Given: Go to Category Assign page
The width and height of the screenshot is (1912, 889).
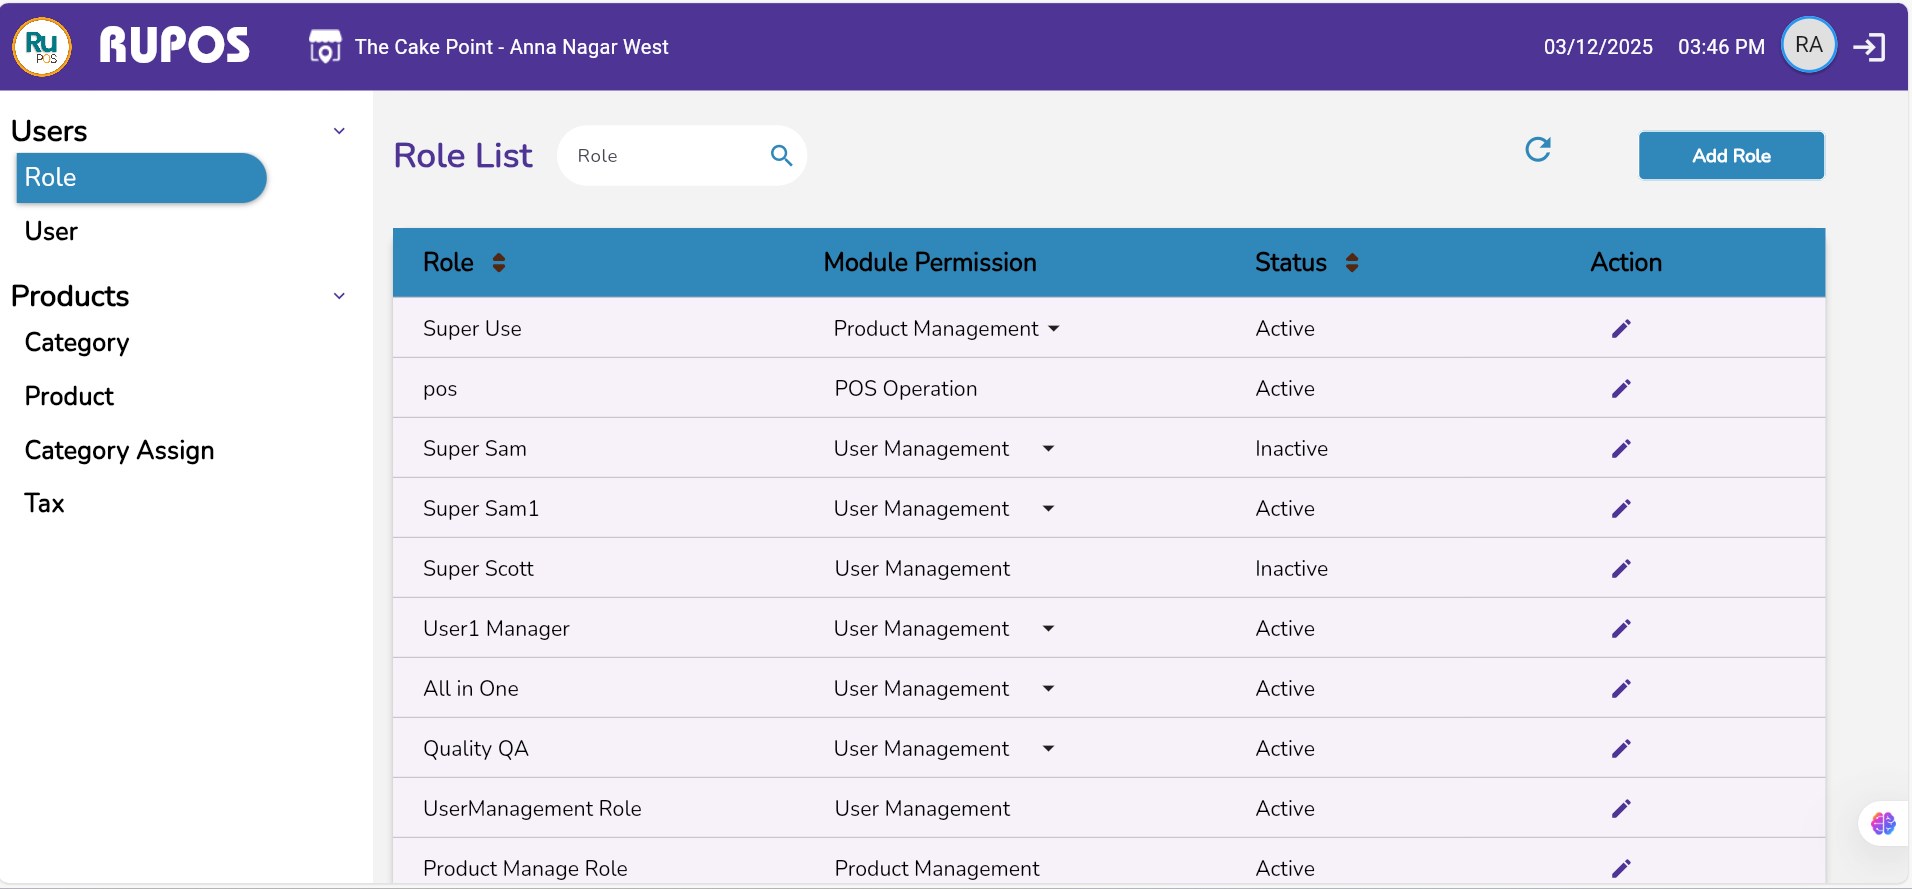Looking at the screenshot, I should coord(119,451).
